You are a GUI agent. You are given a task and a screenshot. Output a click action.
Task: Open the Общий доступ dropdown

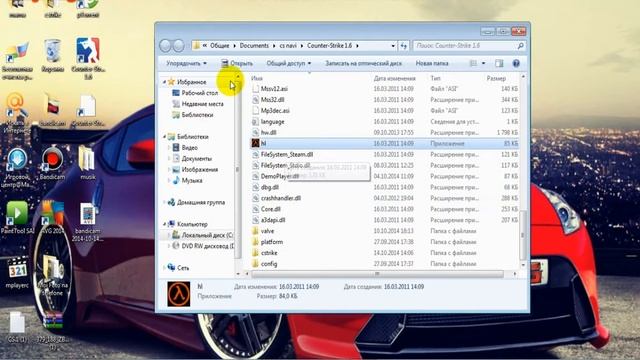tap(289, 63)
